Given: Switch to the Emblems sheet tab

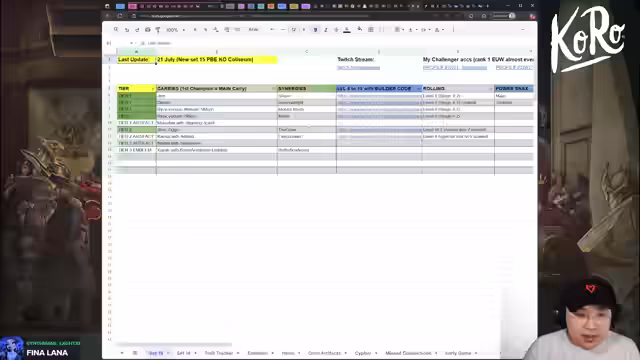Looking at the screenshot, I should [x=258, y=353].
